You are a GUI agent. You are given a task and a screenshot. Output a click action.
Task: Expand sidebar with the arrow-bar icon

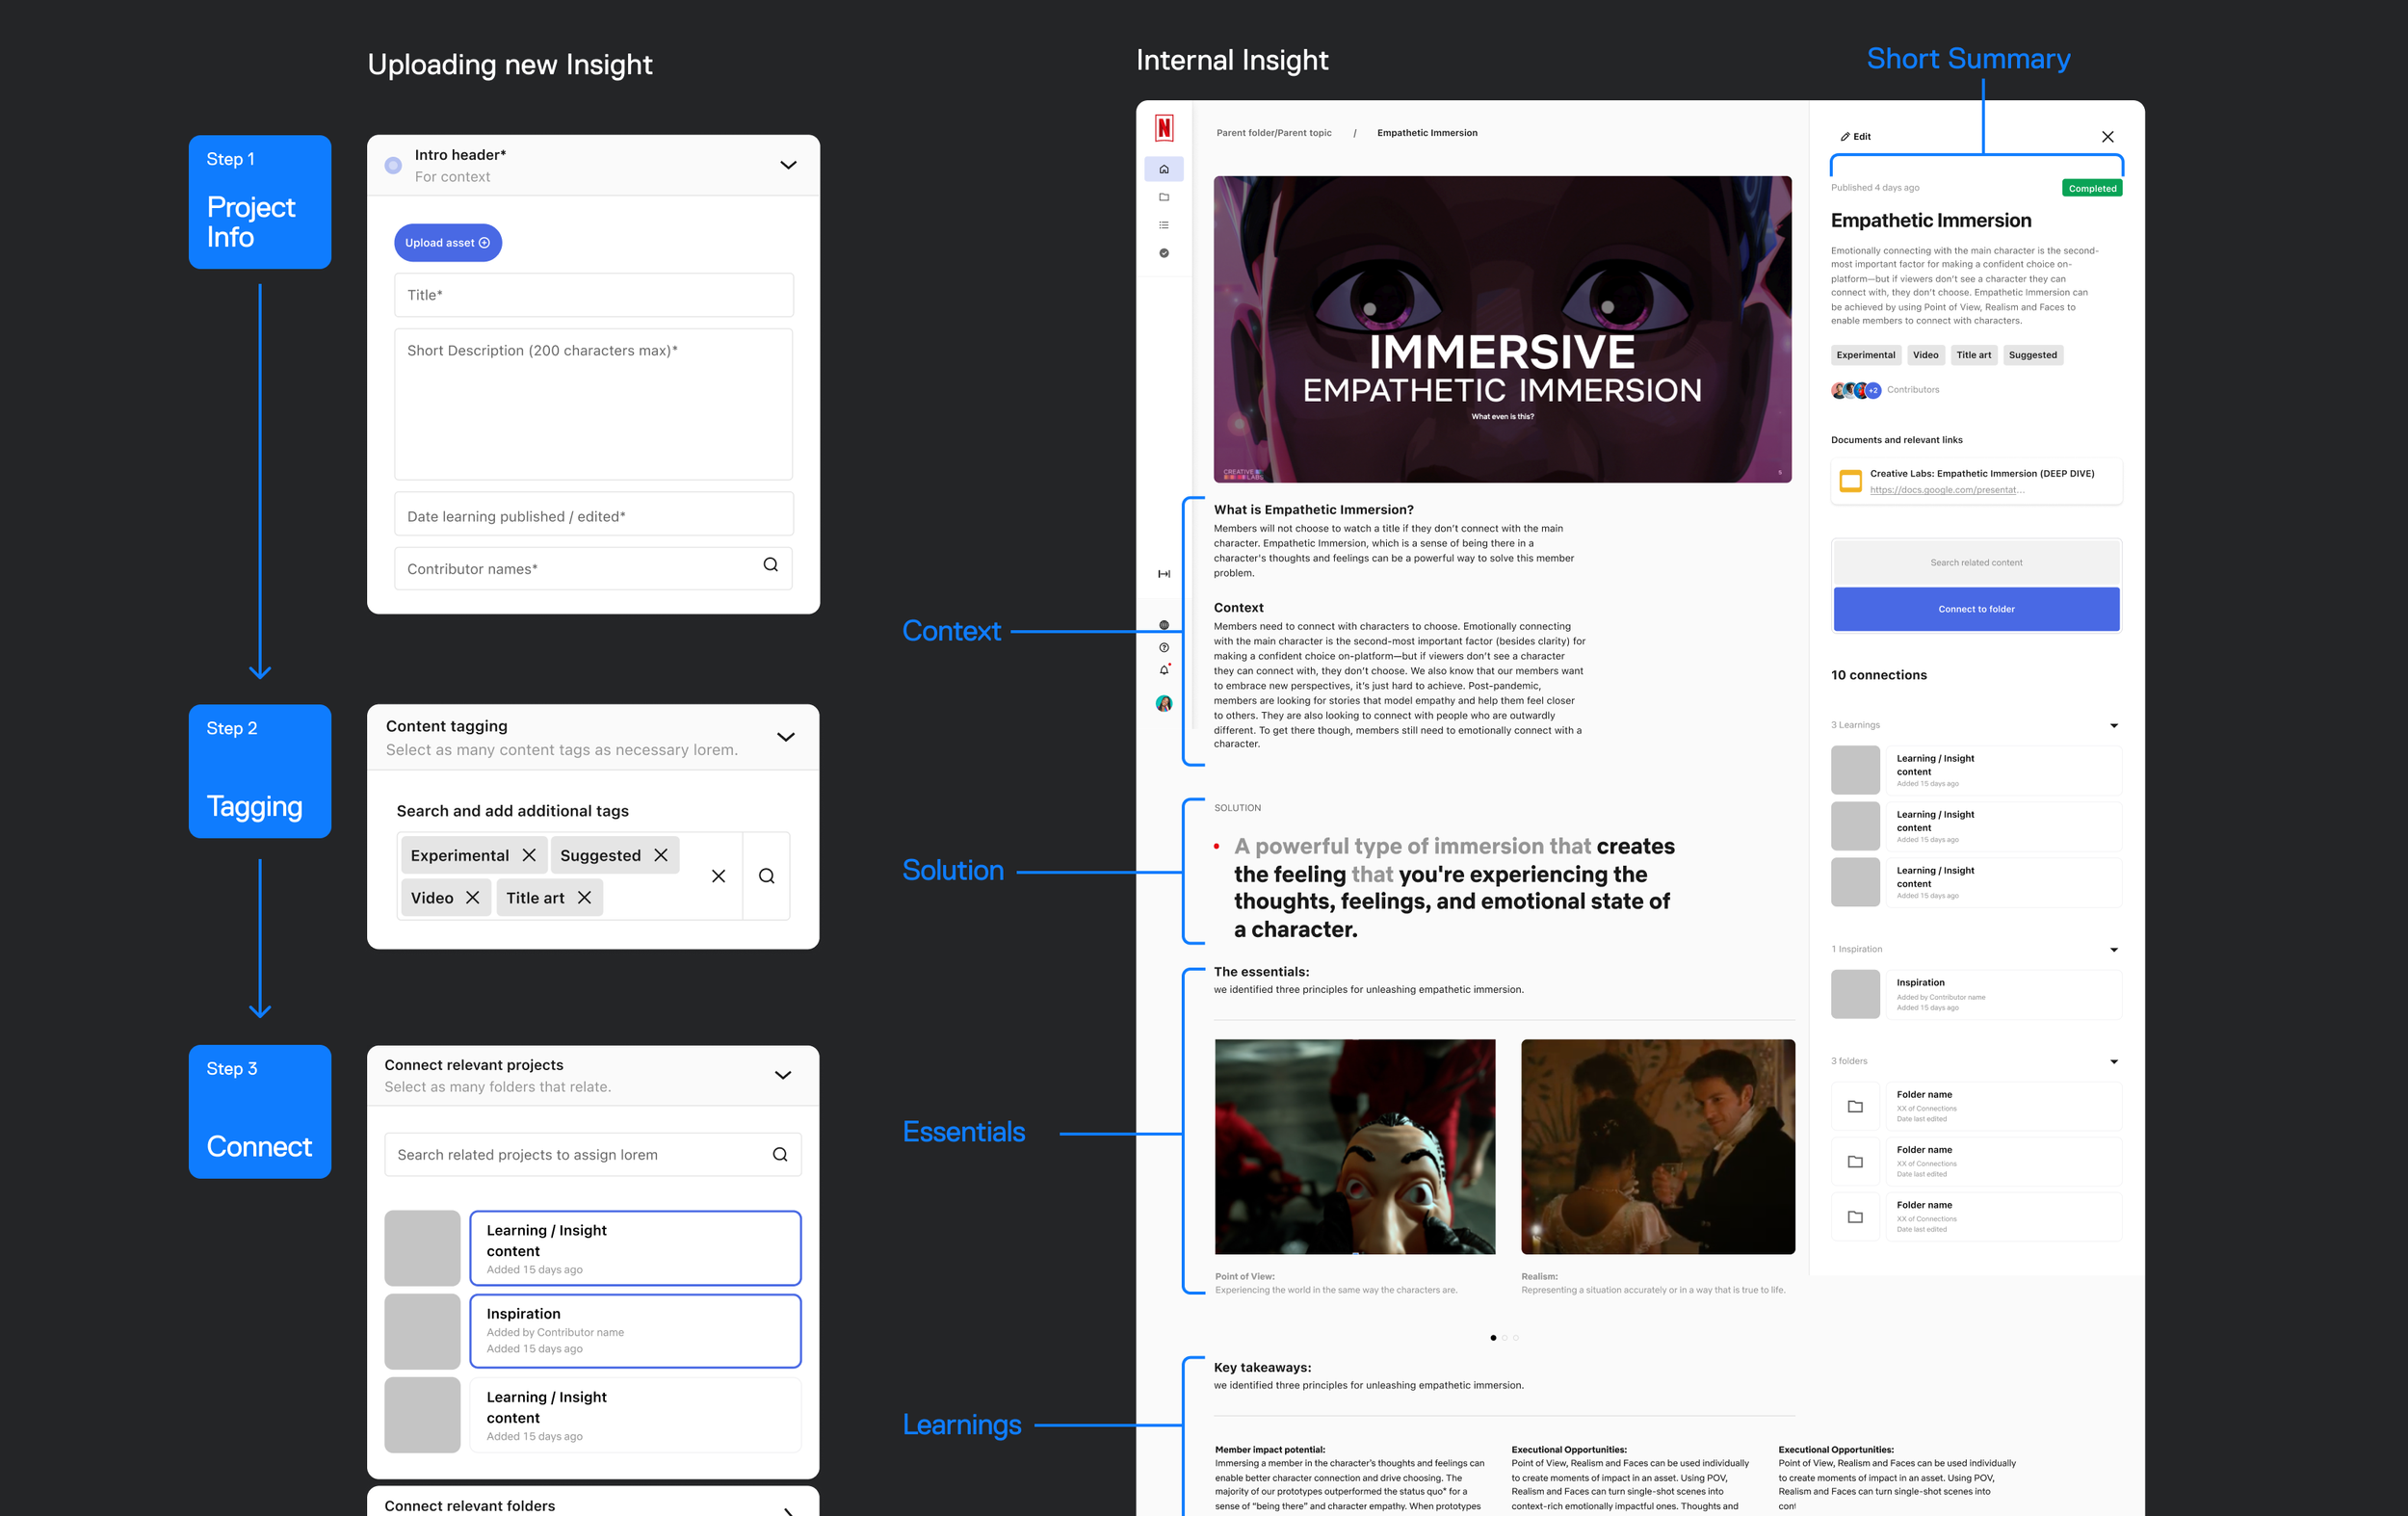coord(1163,574)
